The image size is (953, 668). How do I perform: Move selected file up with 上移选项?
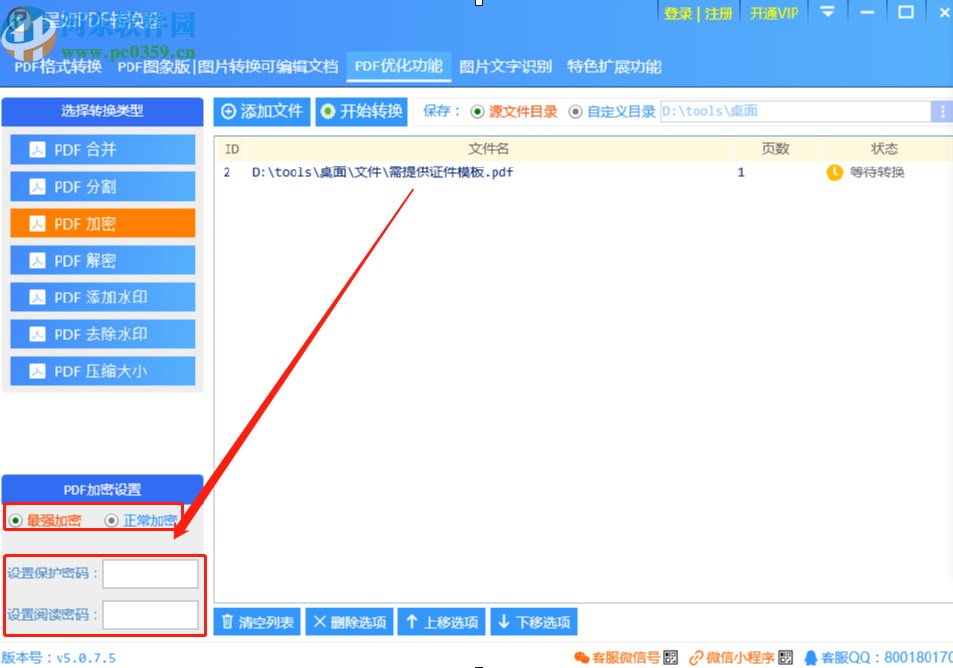point(441,621)
